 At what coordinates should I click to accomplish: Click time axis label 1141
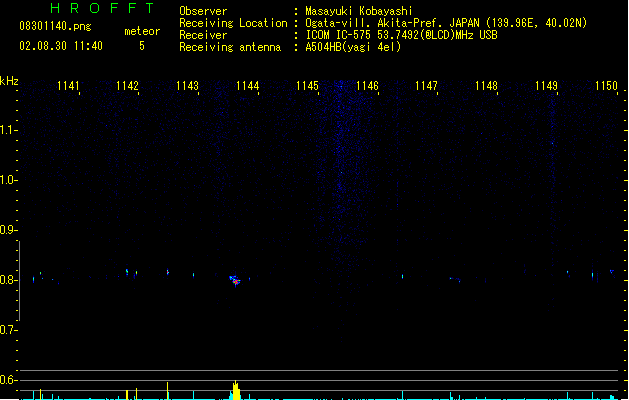click(x=68, y=86)
